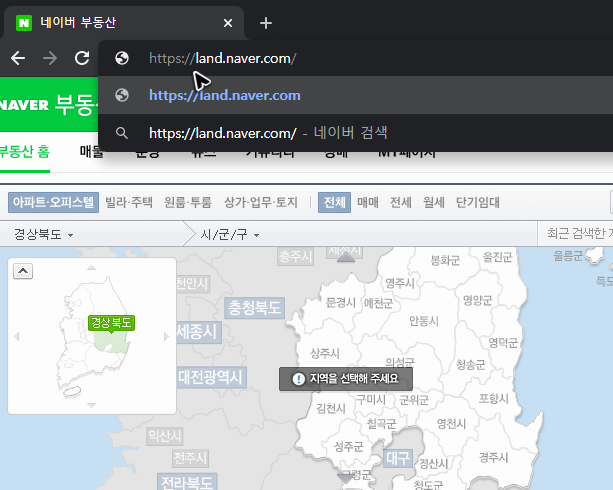
Task: Click the 세종시 label on the map
Action: pyautogui.click(x=197, y=332)
